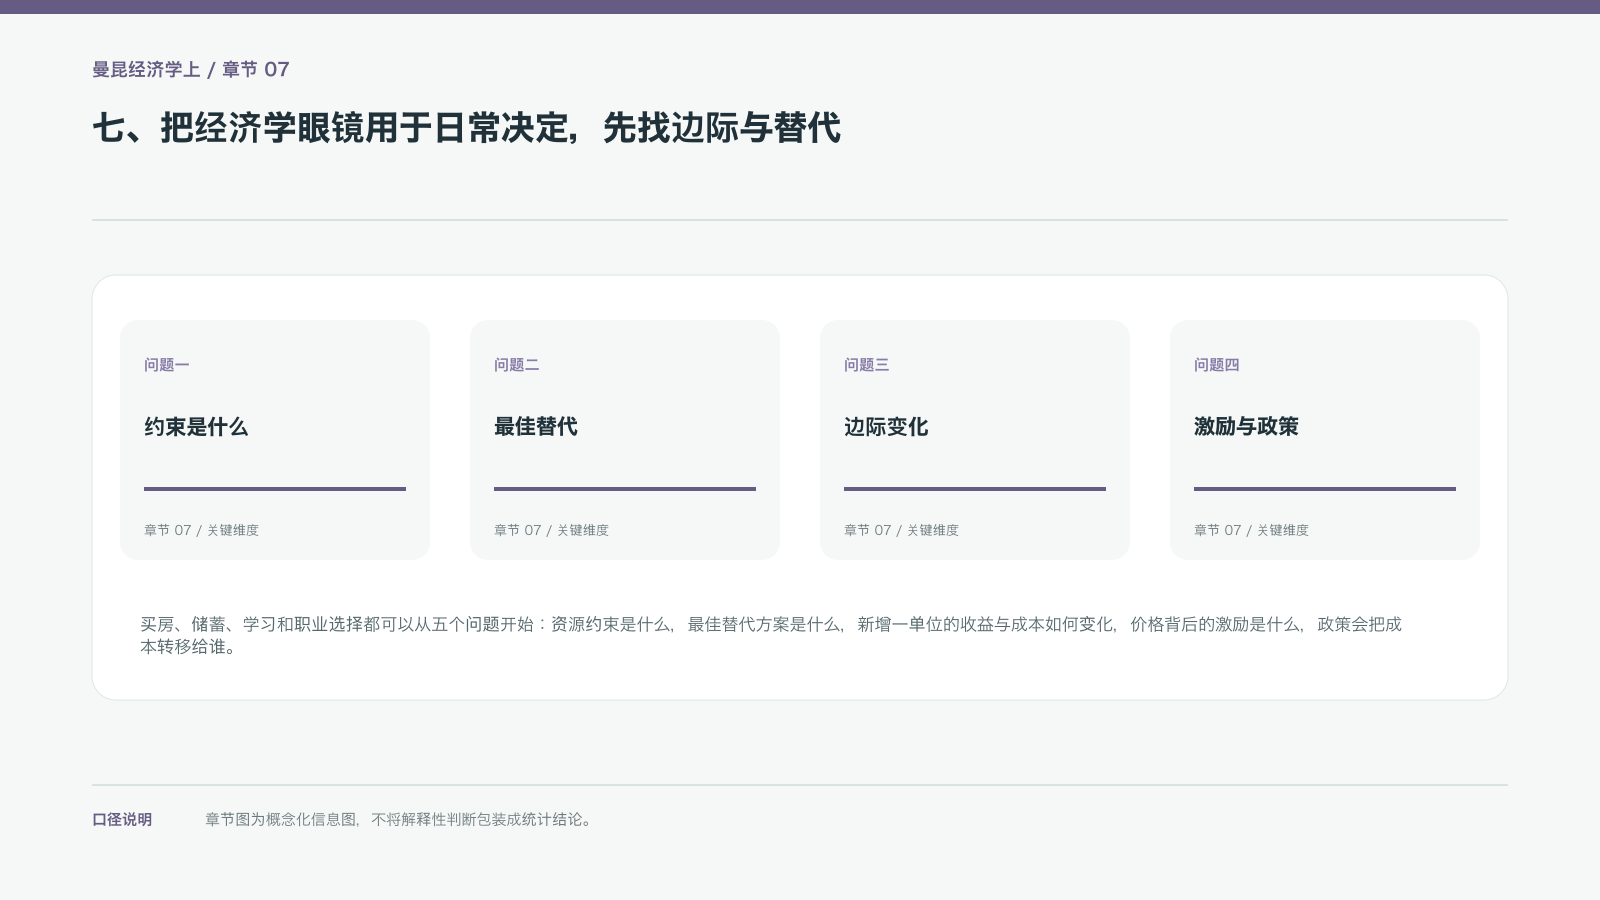1600x900 pixels.
Task: Select the '问题一' label
Action: pyautogui.click(x=167, y=365)
